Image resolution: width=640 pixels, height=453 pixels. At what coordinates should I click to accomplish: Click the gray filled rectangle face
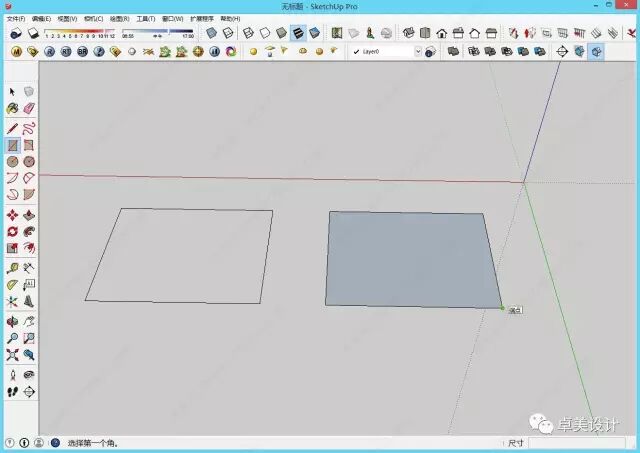click(412, 259)
